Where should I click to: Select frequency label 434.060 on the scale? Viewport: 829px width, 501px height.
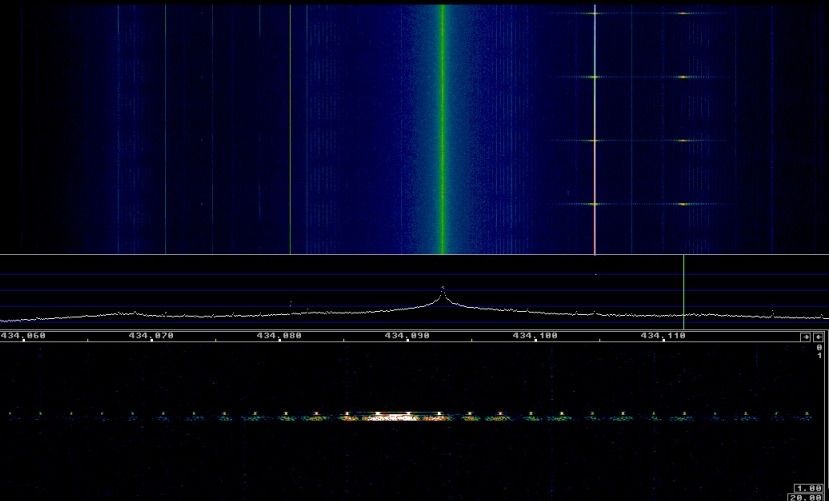coord(23,336)
